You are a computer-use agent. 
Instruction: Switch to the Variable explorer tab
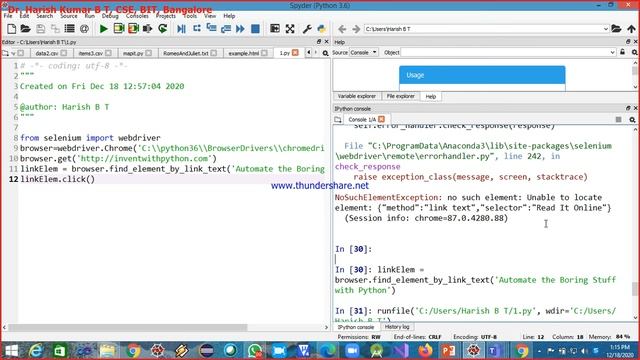pos(356,96)
